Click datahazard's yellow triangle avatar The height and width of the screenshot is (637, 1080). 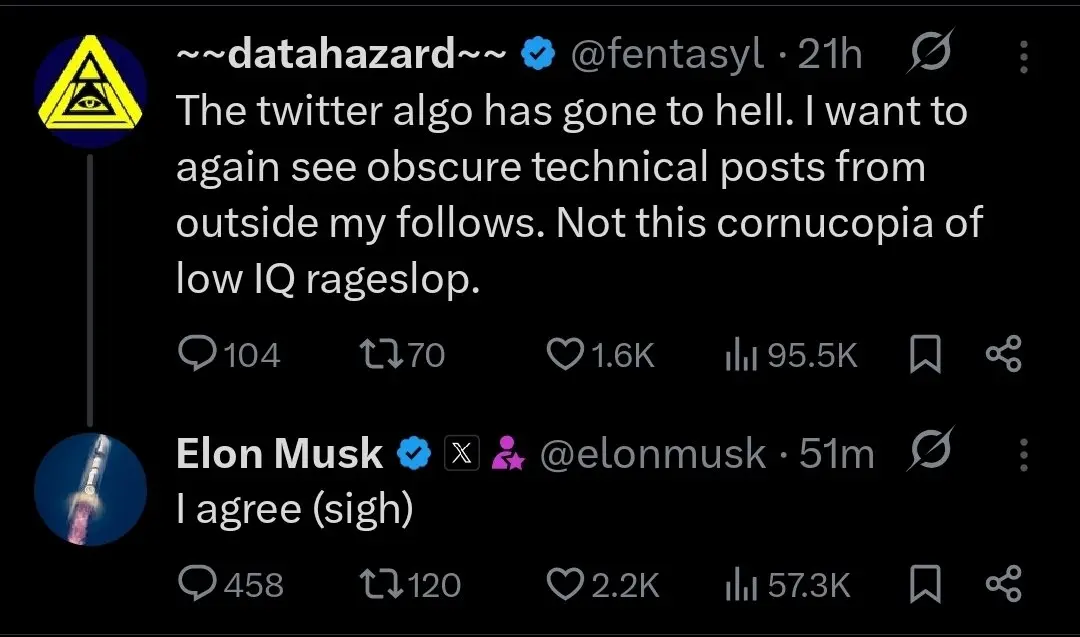tap(89, 88)
